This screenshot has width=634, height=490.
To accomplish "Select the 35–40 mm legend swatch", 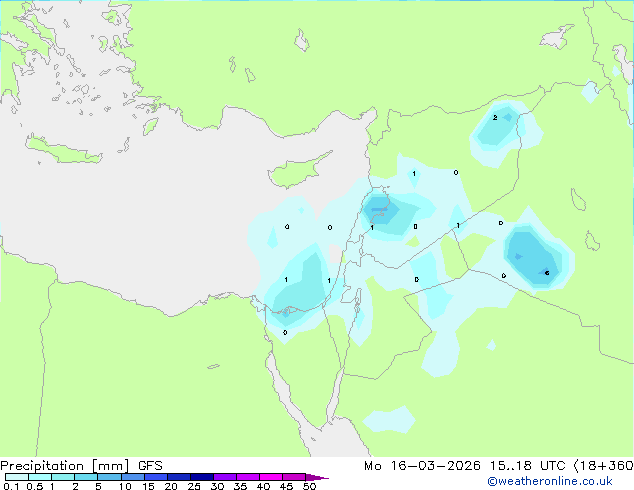I will coord(247,477).
